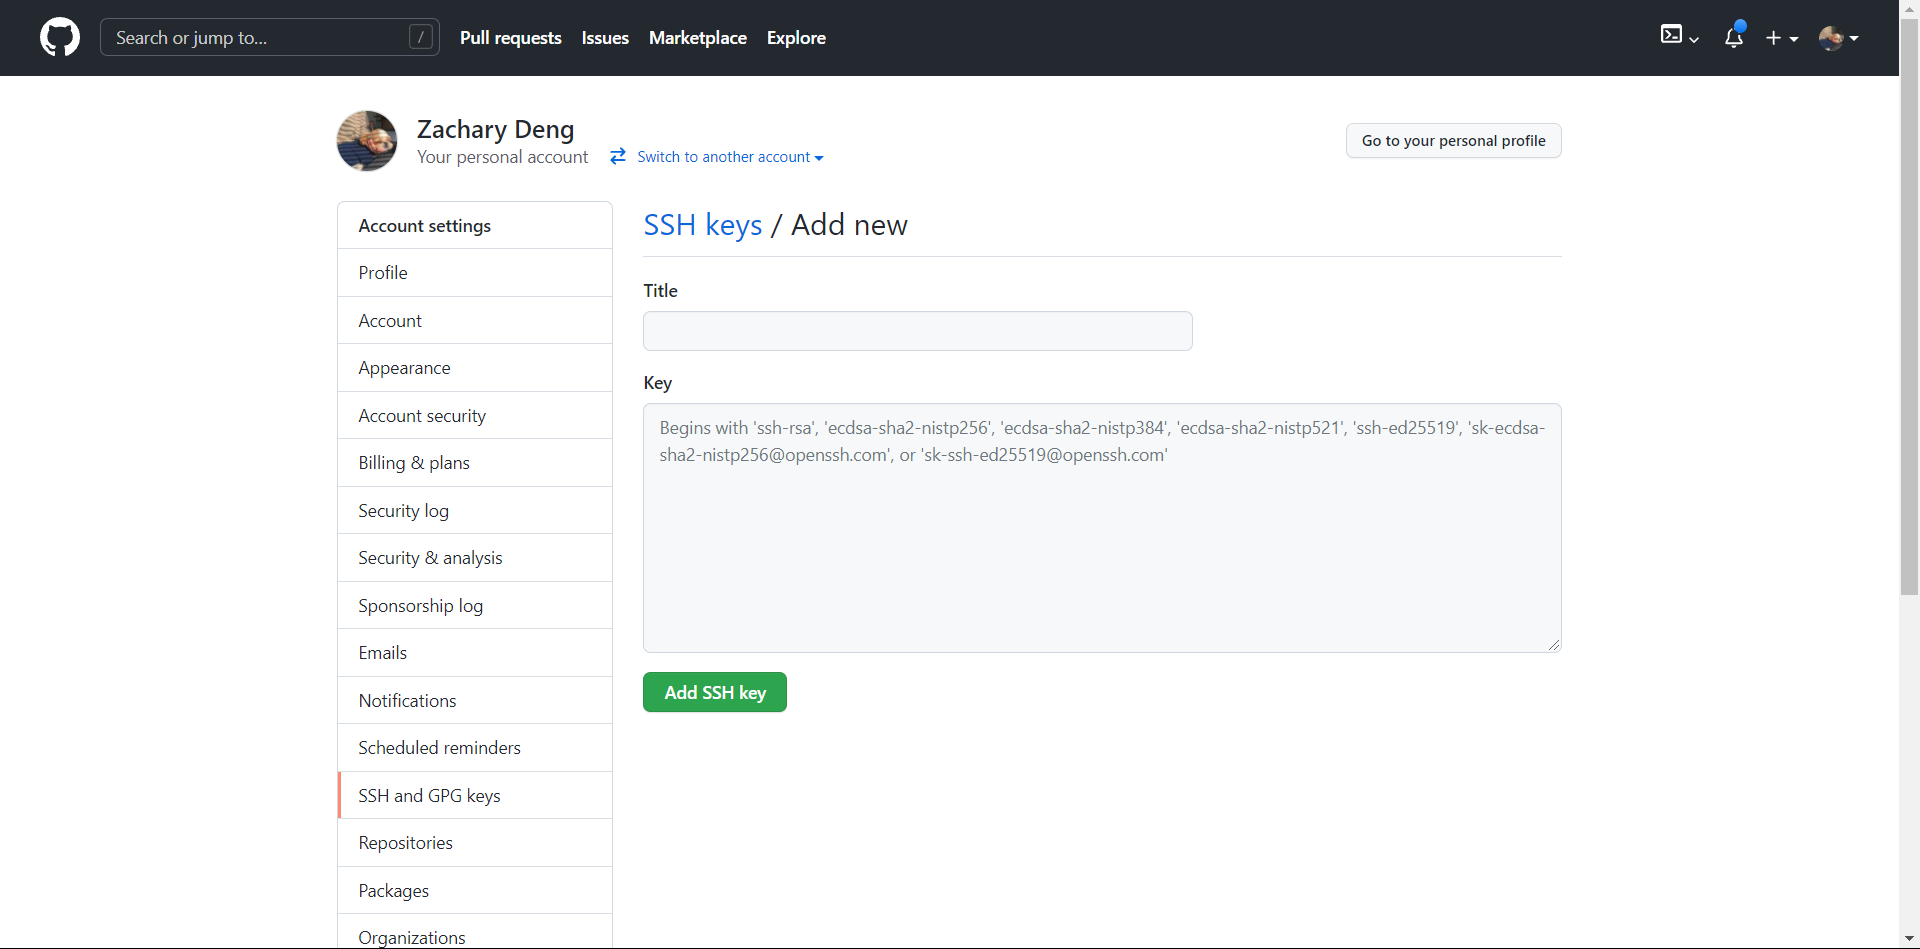The image size is (1920, 949).
Task: Click Zachary Deng's large profile picture
Action: click(367, 141)
